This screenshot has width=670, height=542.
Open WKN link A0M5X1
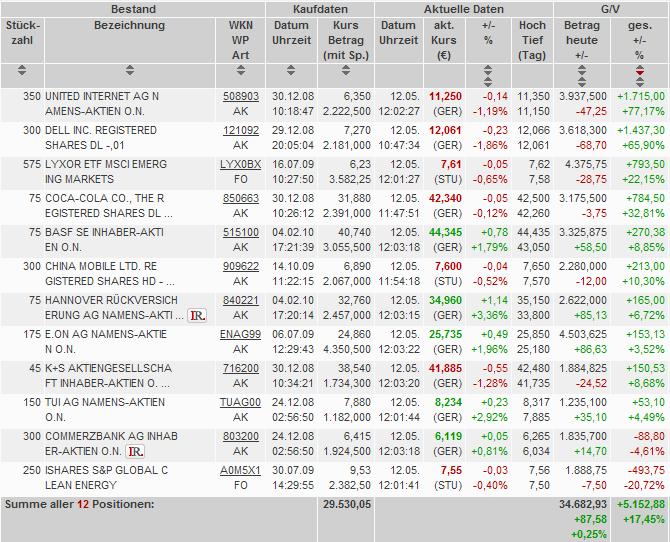click(x=241, y=470)
